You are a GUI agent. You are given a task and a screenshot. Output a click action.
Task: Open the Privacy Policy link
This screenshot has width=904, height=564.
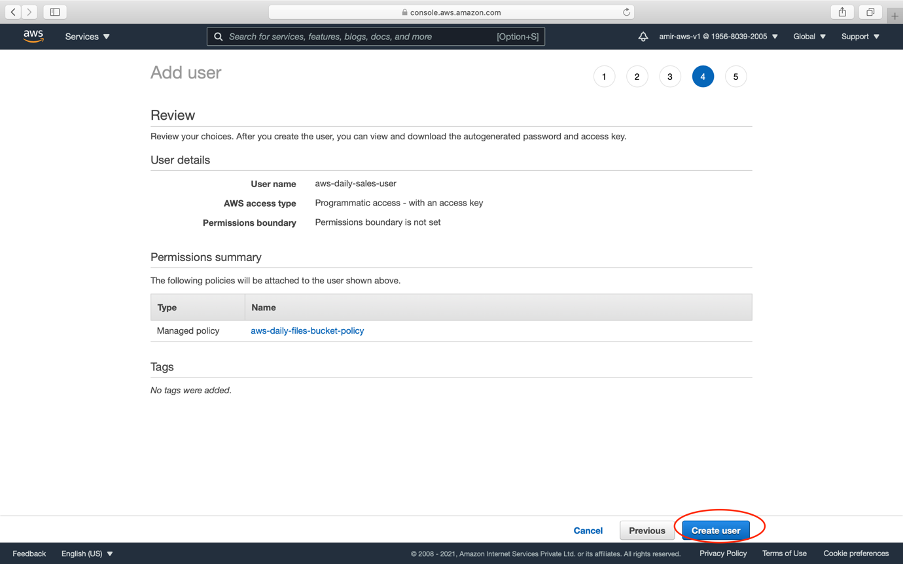pyautogui.click(x=723, y=554)
